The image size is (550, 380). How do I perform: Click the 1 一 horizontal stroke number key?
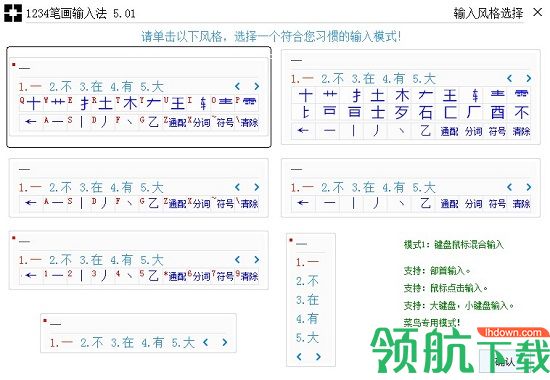pos(55,275)
